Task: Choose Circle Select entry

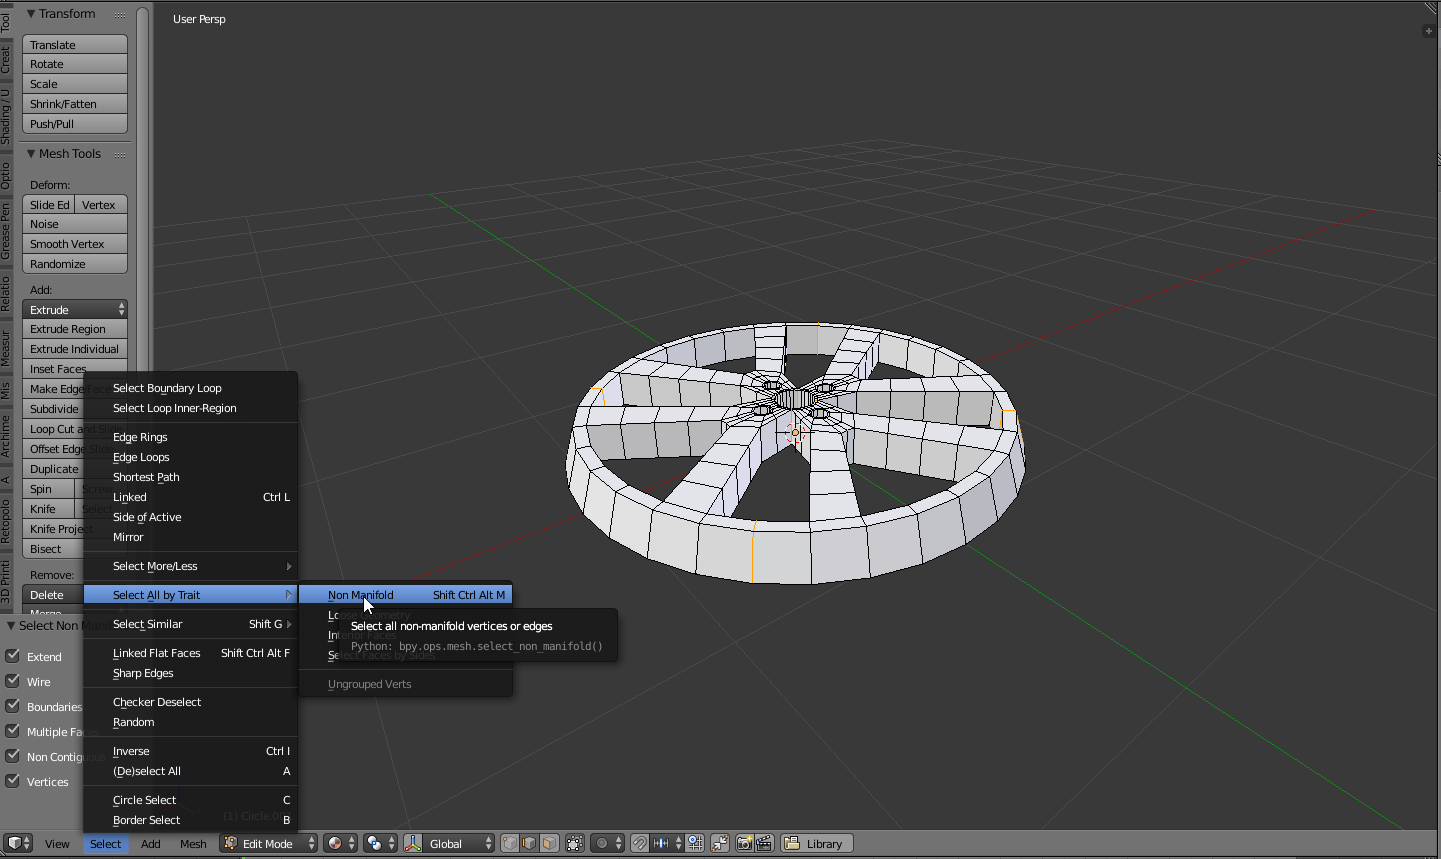Action: click(190, 800)
